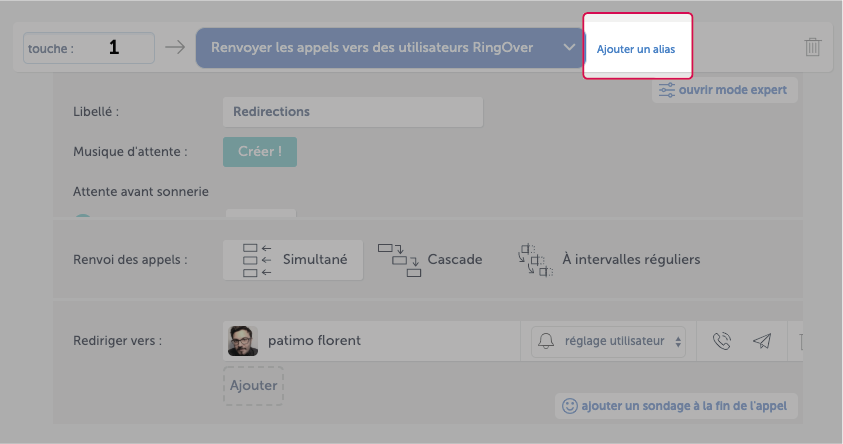This screenshot has width=843, height=444.
Task: Click the paper plane icon in the redirect row
Action: (762, 341)
